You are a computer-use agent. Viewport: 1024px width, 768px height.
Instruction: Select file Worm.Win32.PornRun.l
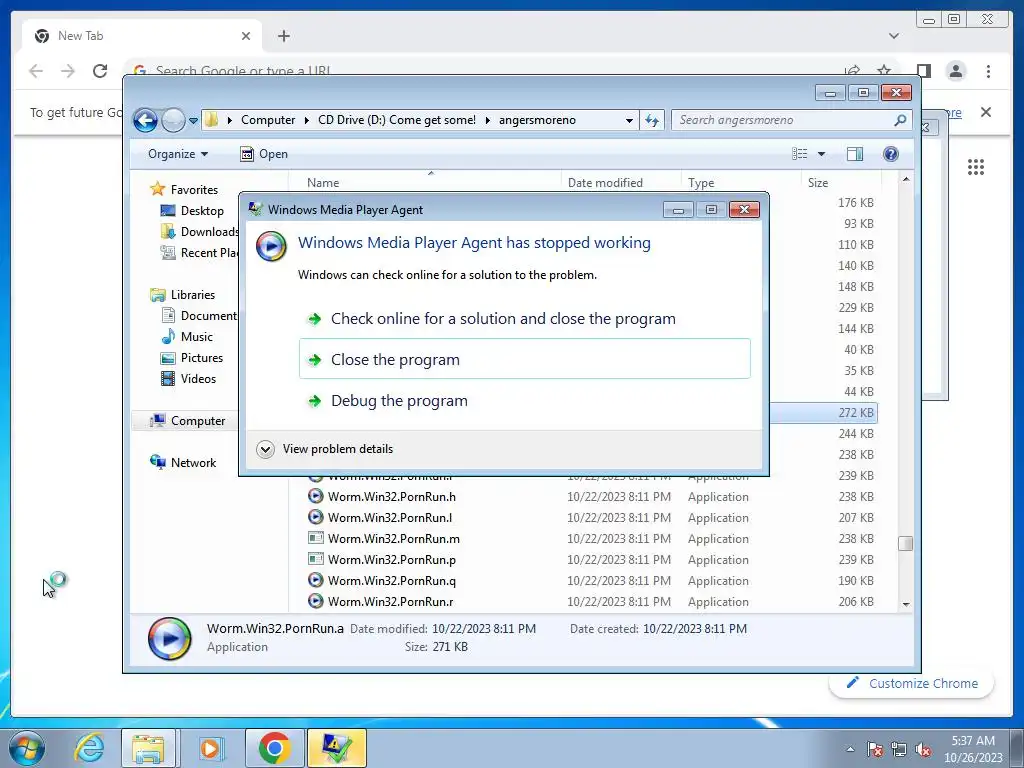390,518
